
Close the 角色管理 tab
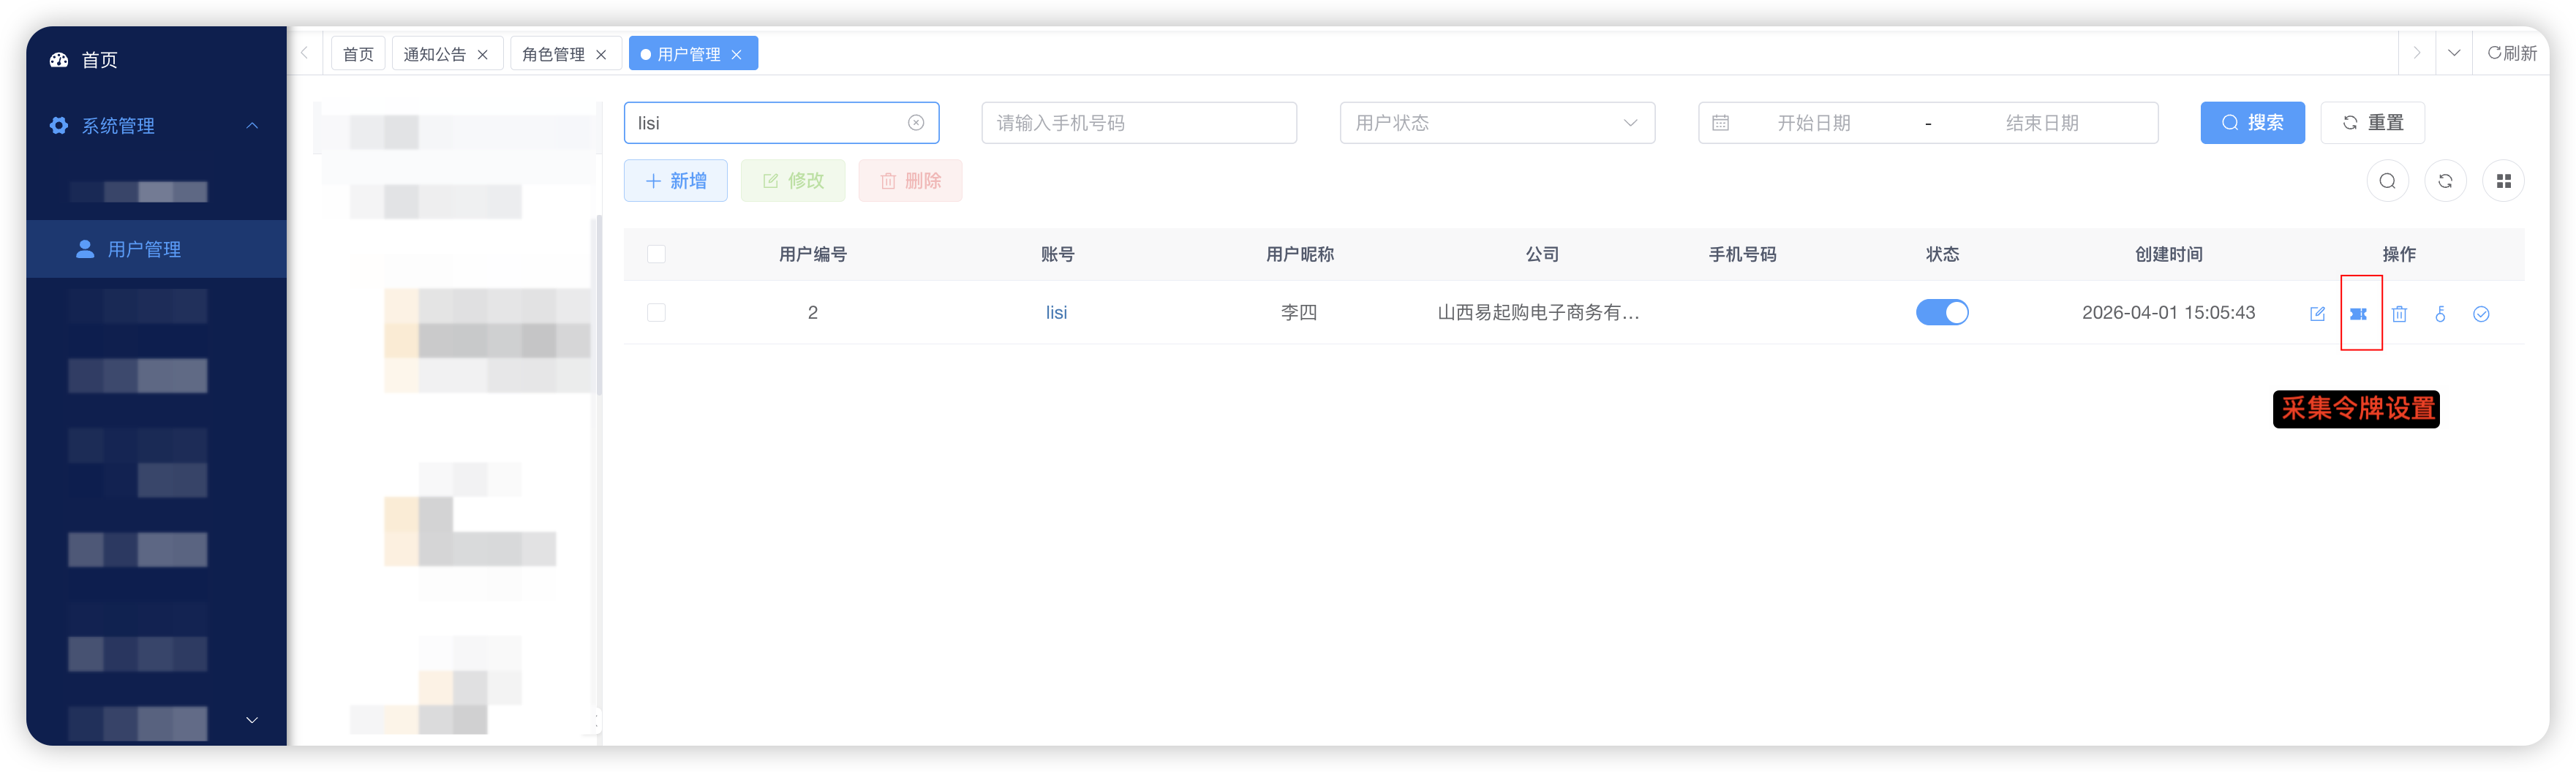(x=601, y=55)
